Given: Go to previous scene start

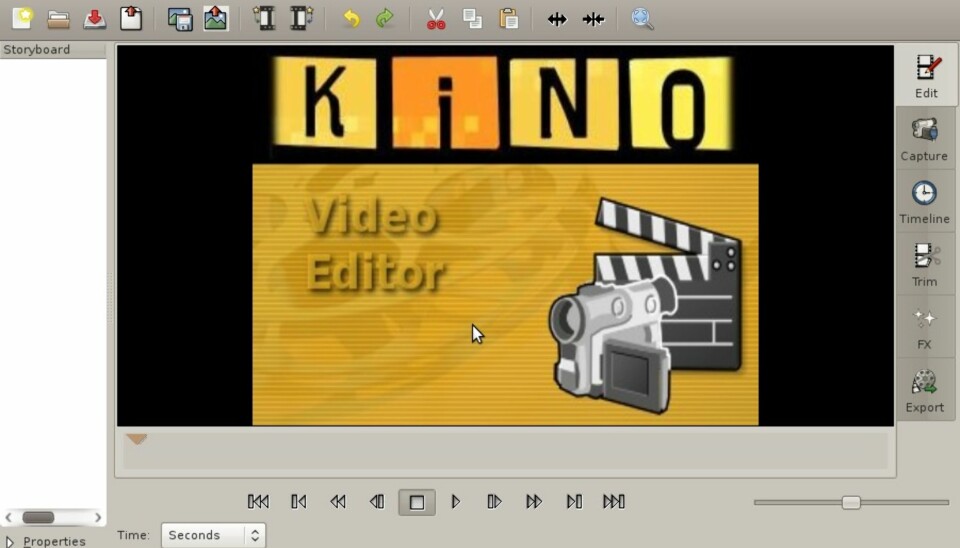Looking at the screenshot, I should [x=298, y=502].
